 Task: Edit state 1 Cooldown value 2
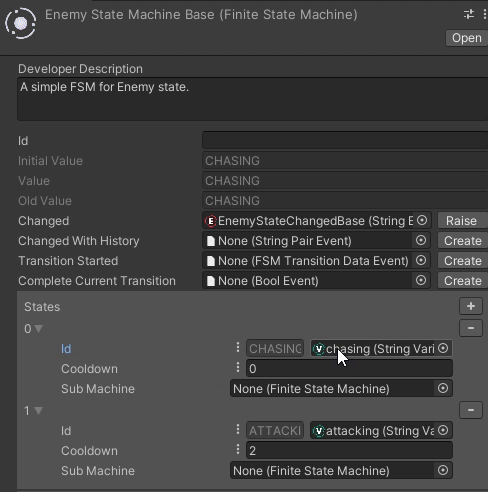pos(349,450)
